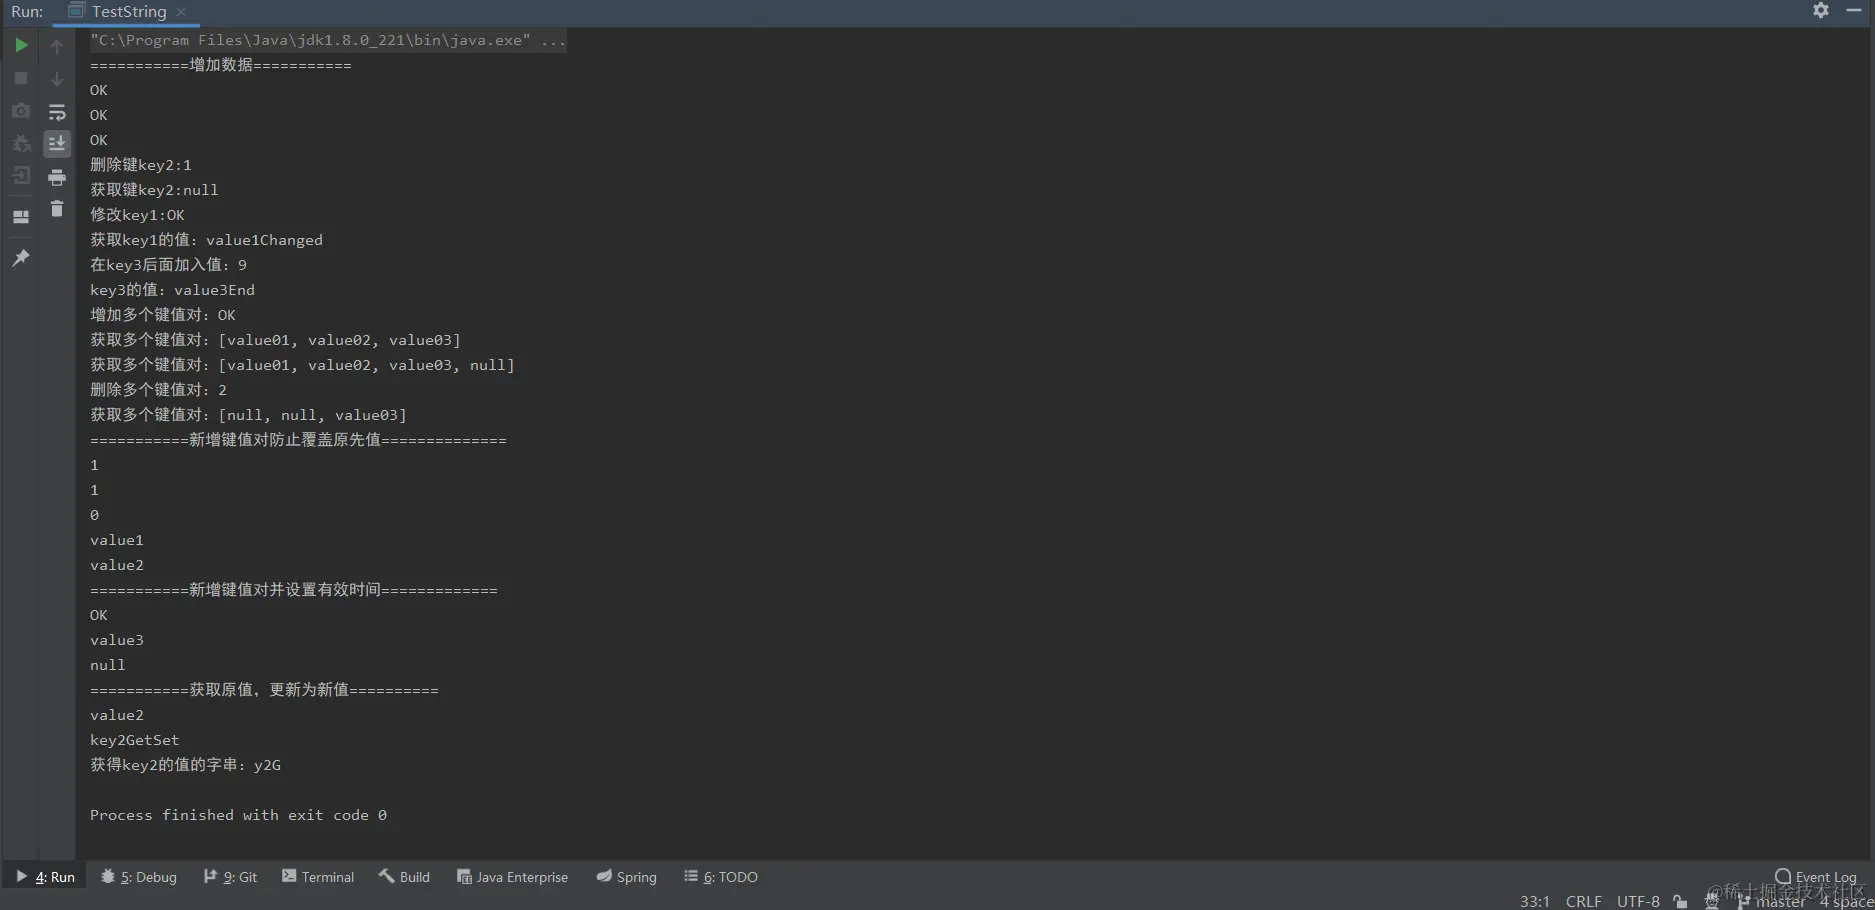Close the TestString run tab

click(181, 12)
